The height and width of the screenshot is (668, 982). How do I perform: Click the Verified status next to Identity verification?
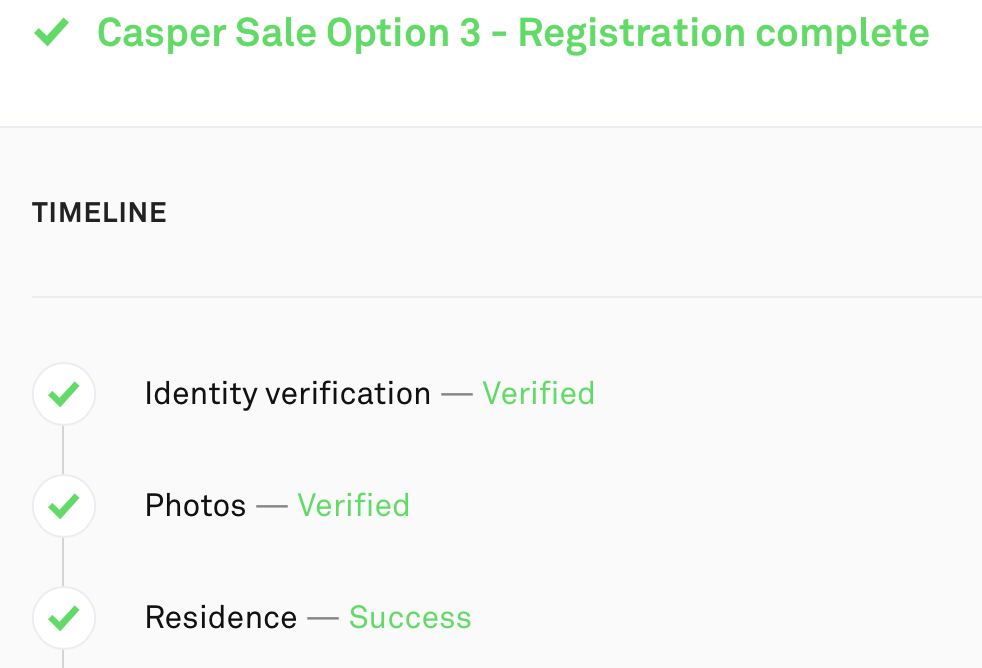[539, 394]
